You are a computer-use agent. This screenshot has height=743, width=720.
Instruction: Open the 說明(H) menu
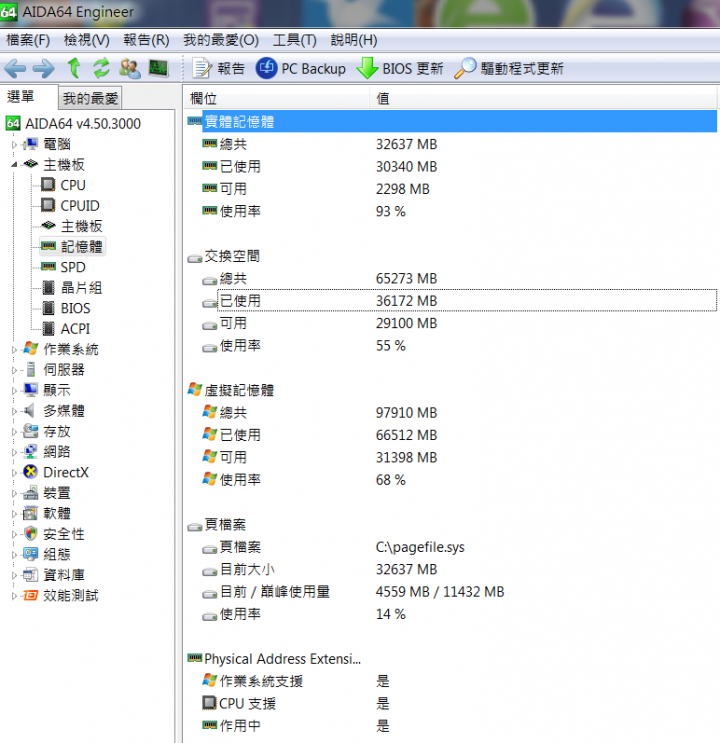click(354, 40)
